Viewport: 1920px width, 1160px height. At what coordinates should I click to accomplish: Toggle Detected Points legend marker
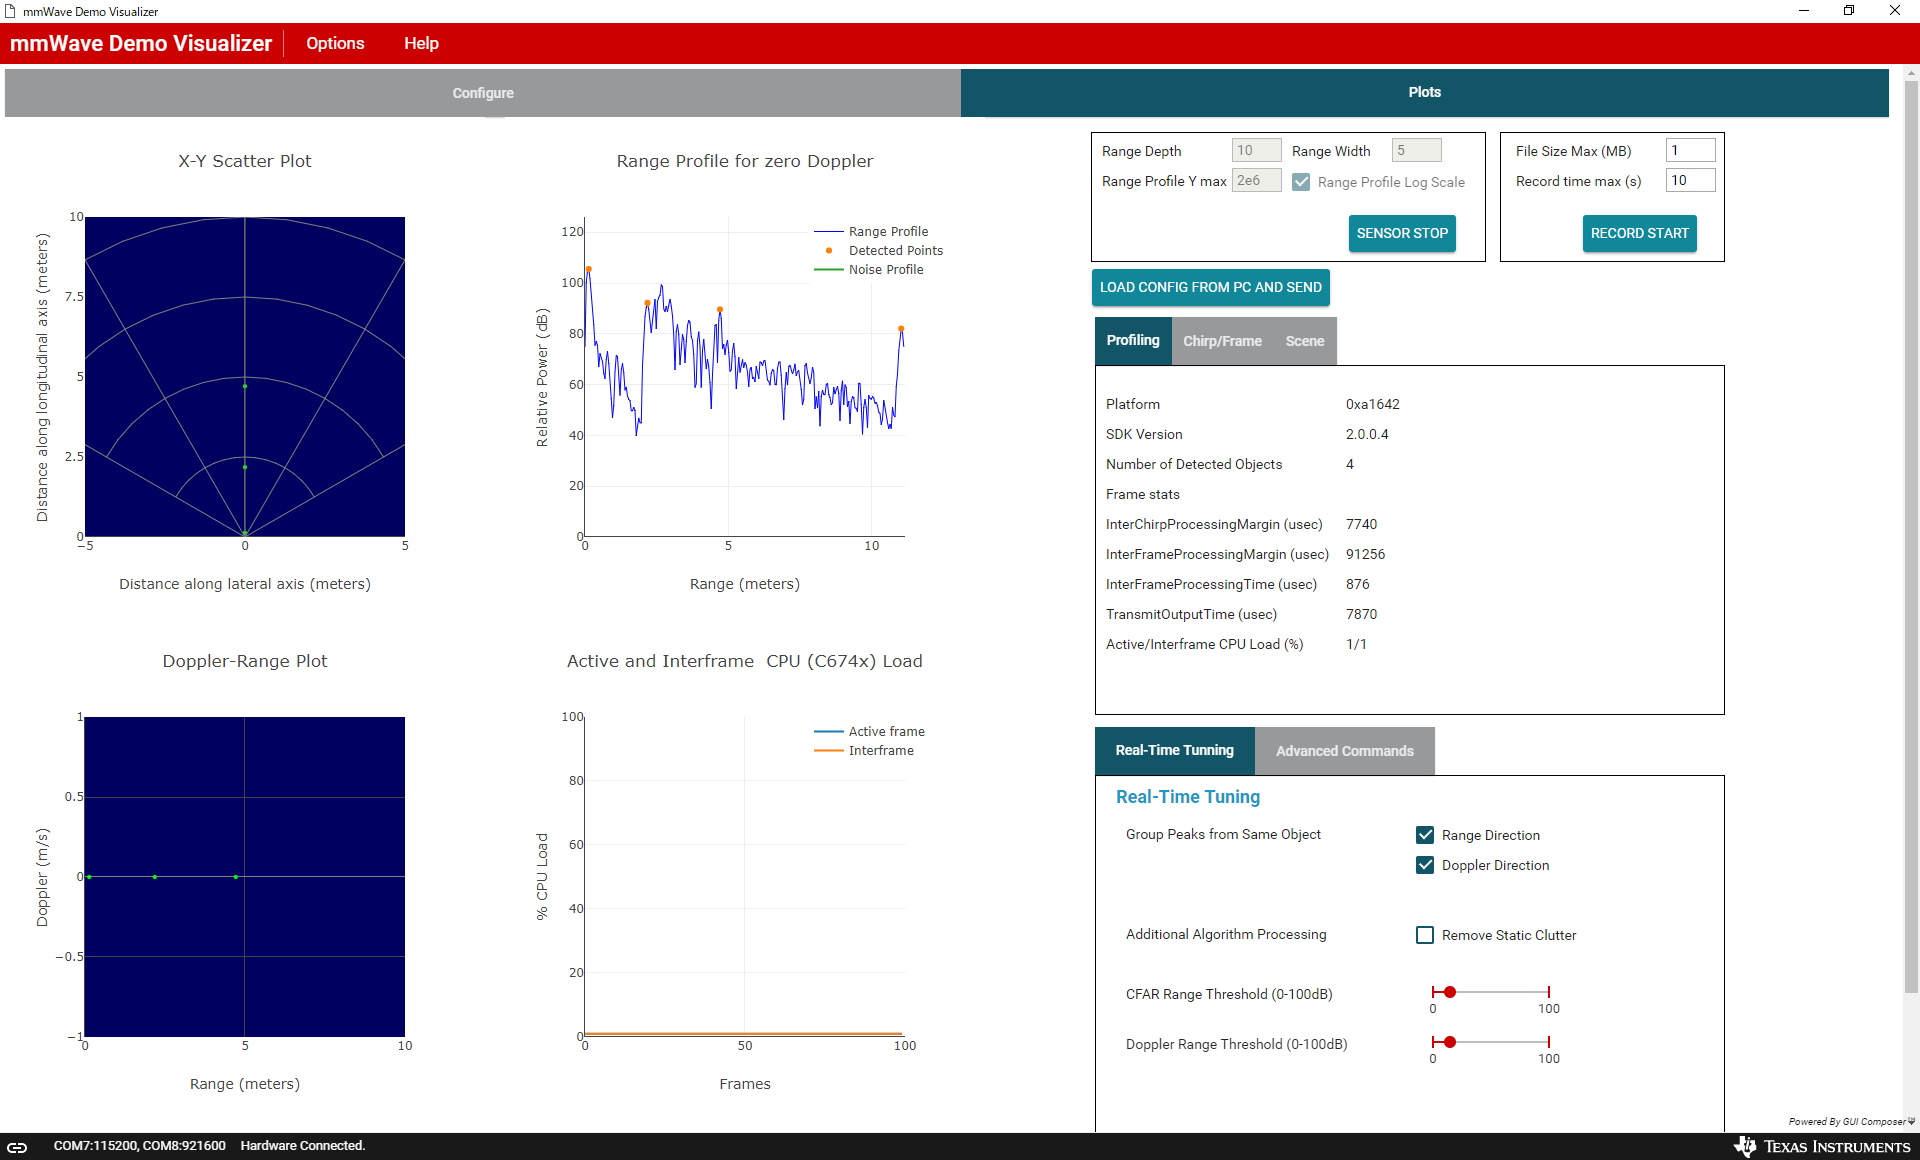pos(829,251)
